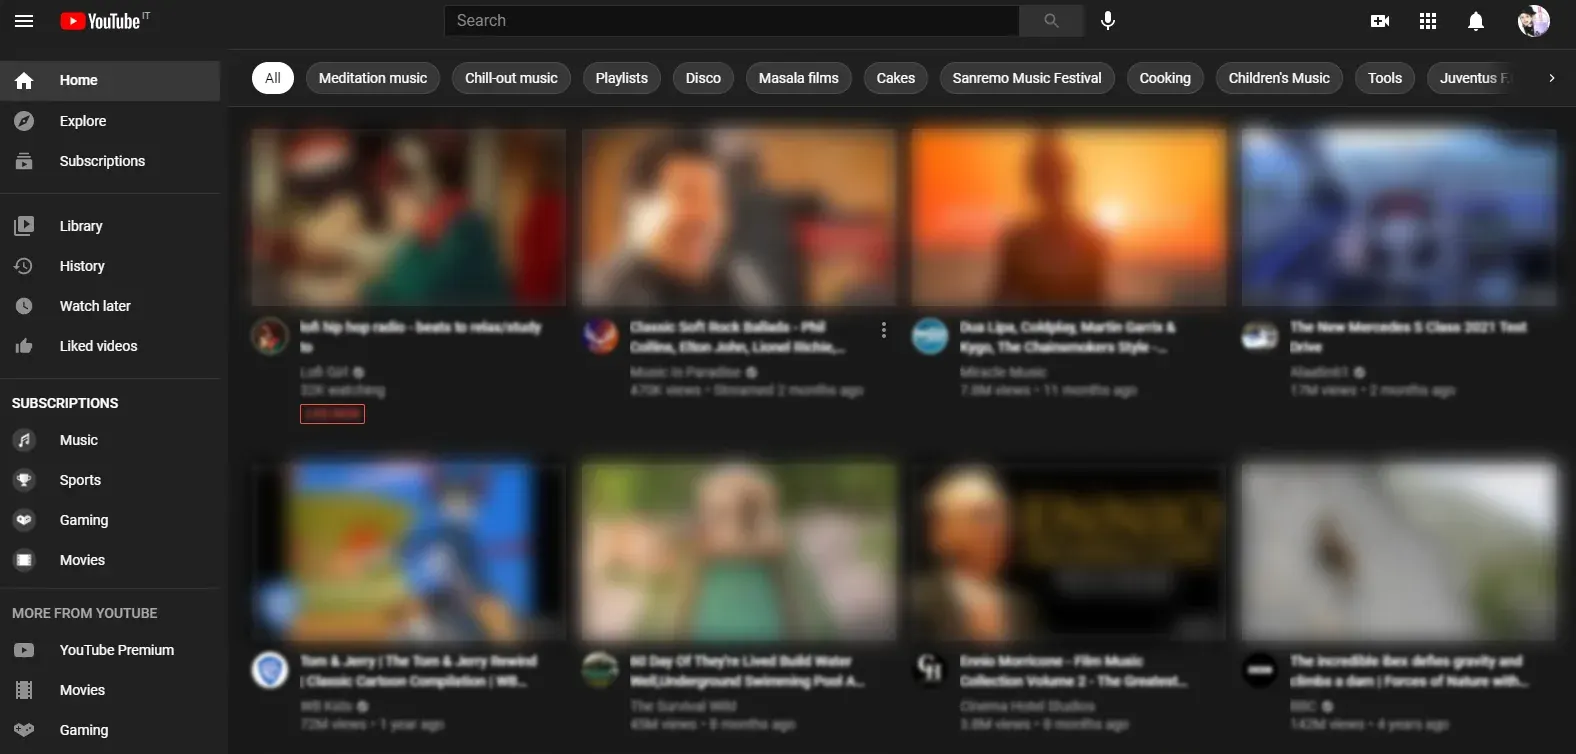Click the Sports trophy icon
Image resolution: width=1576 pixels, height=754 pixels.
[x=24, y=480]
